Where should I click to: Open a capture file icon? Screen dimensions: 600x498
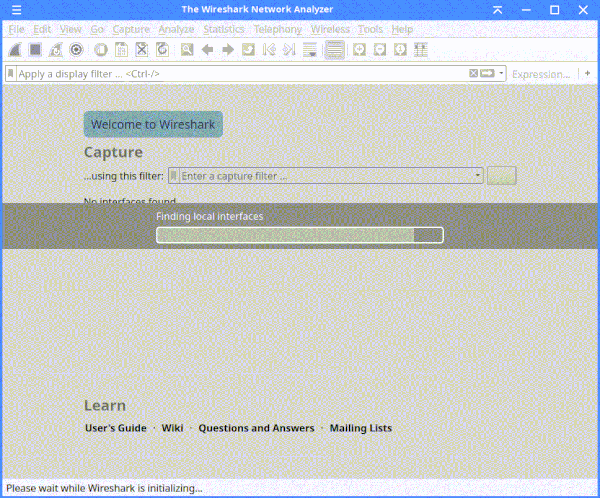(101, 50)
